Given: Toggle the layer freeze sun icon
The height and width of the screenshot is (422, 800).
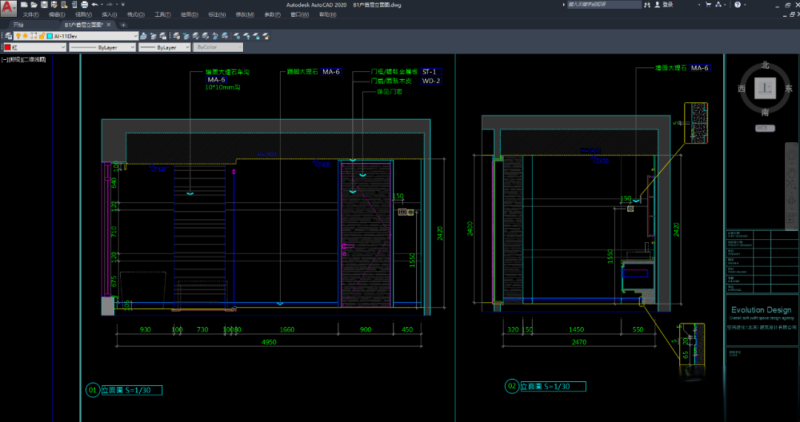Looking at the screenshot, I should click(x=26, y=35).
